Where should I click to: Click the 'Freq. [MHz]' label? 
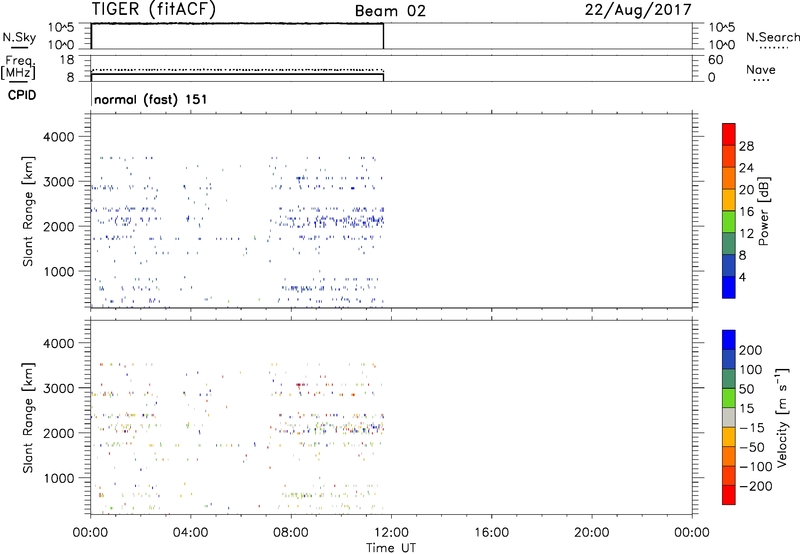click(18, 67)
